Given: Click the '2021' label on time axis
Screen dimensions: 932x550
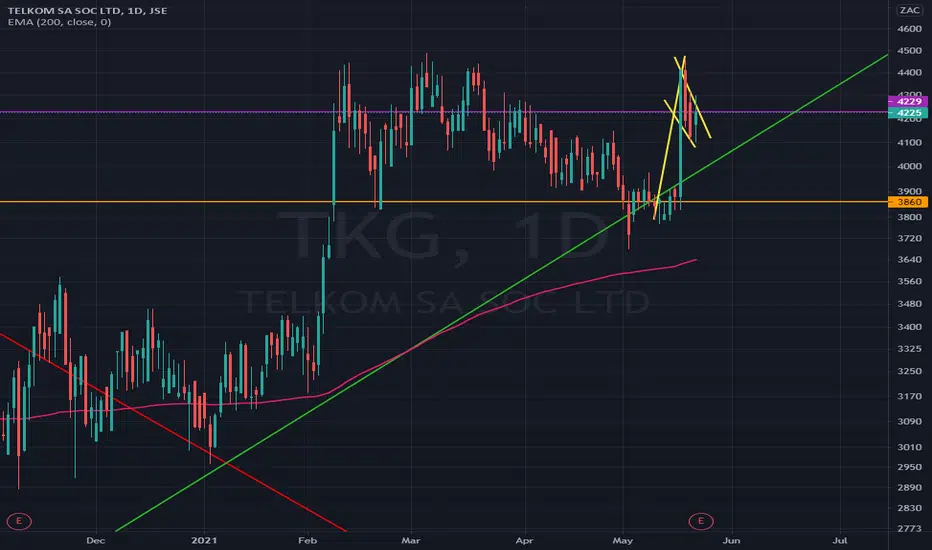Looking at the screenshot, I should pyautogui.click(x=204, y=540).
